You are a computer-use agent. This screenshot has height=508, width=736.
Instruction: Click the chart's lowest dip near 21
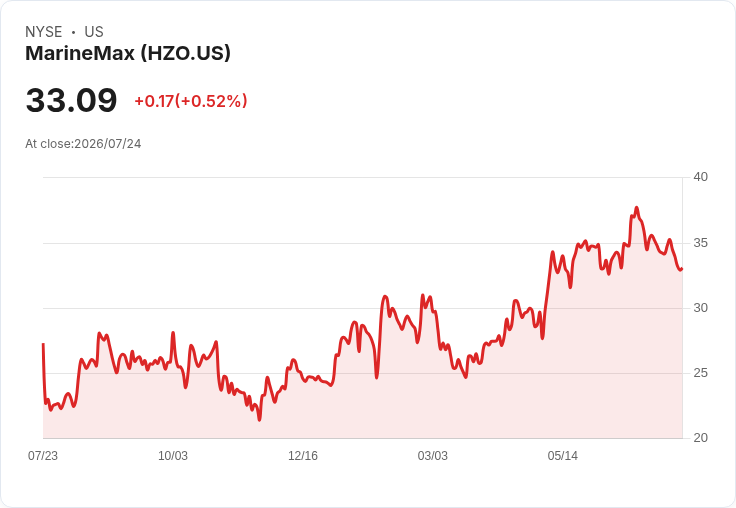click(x=260, y=420)
